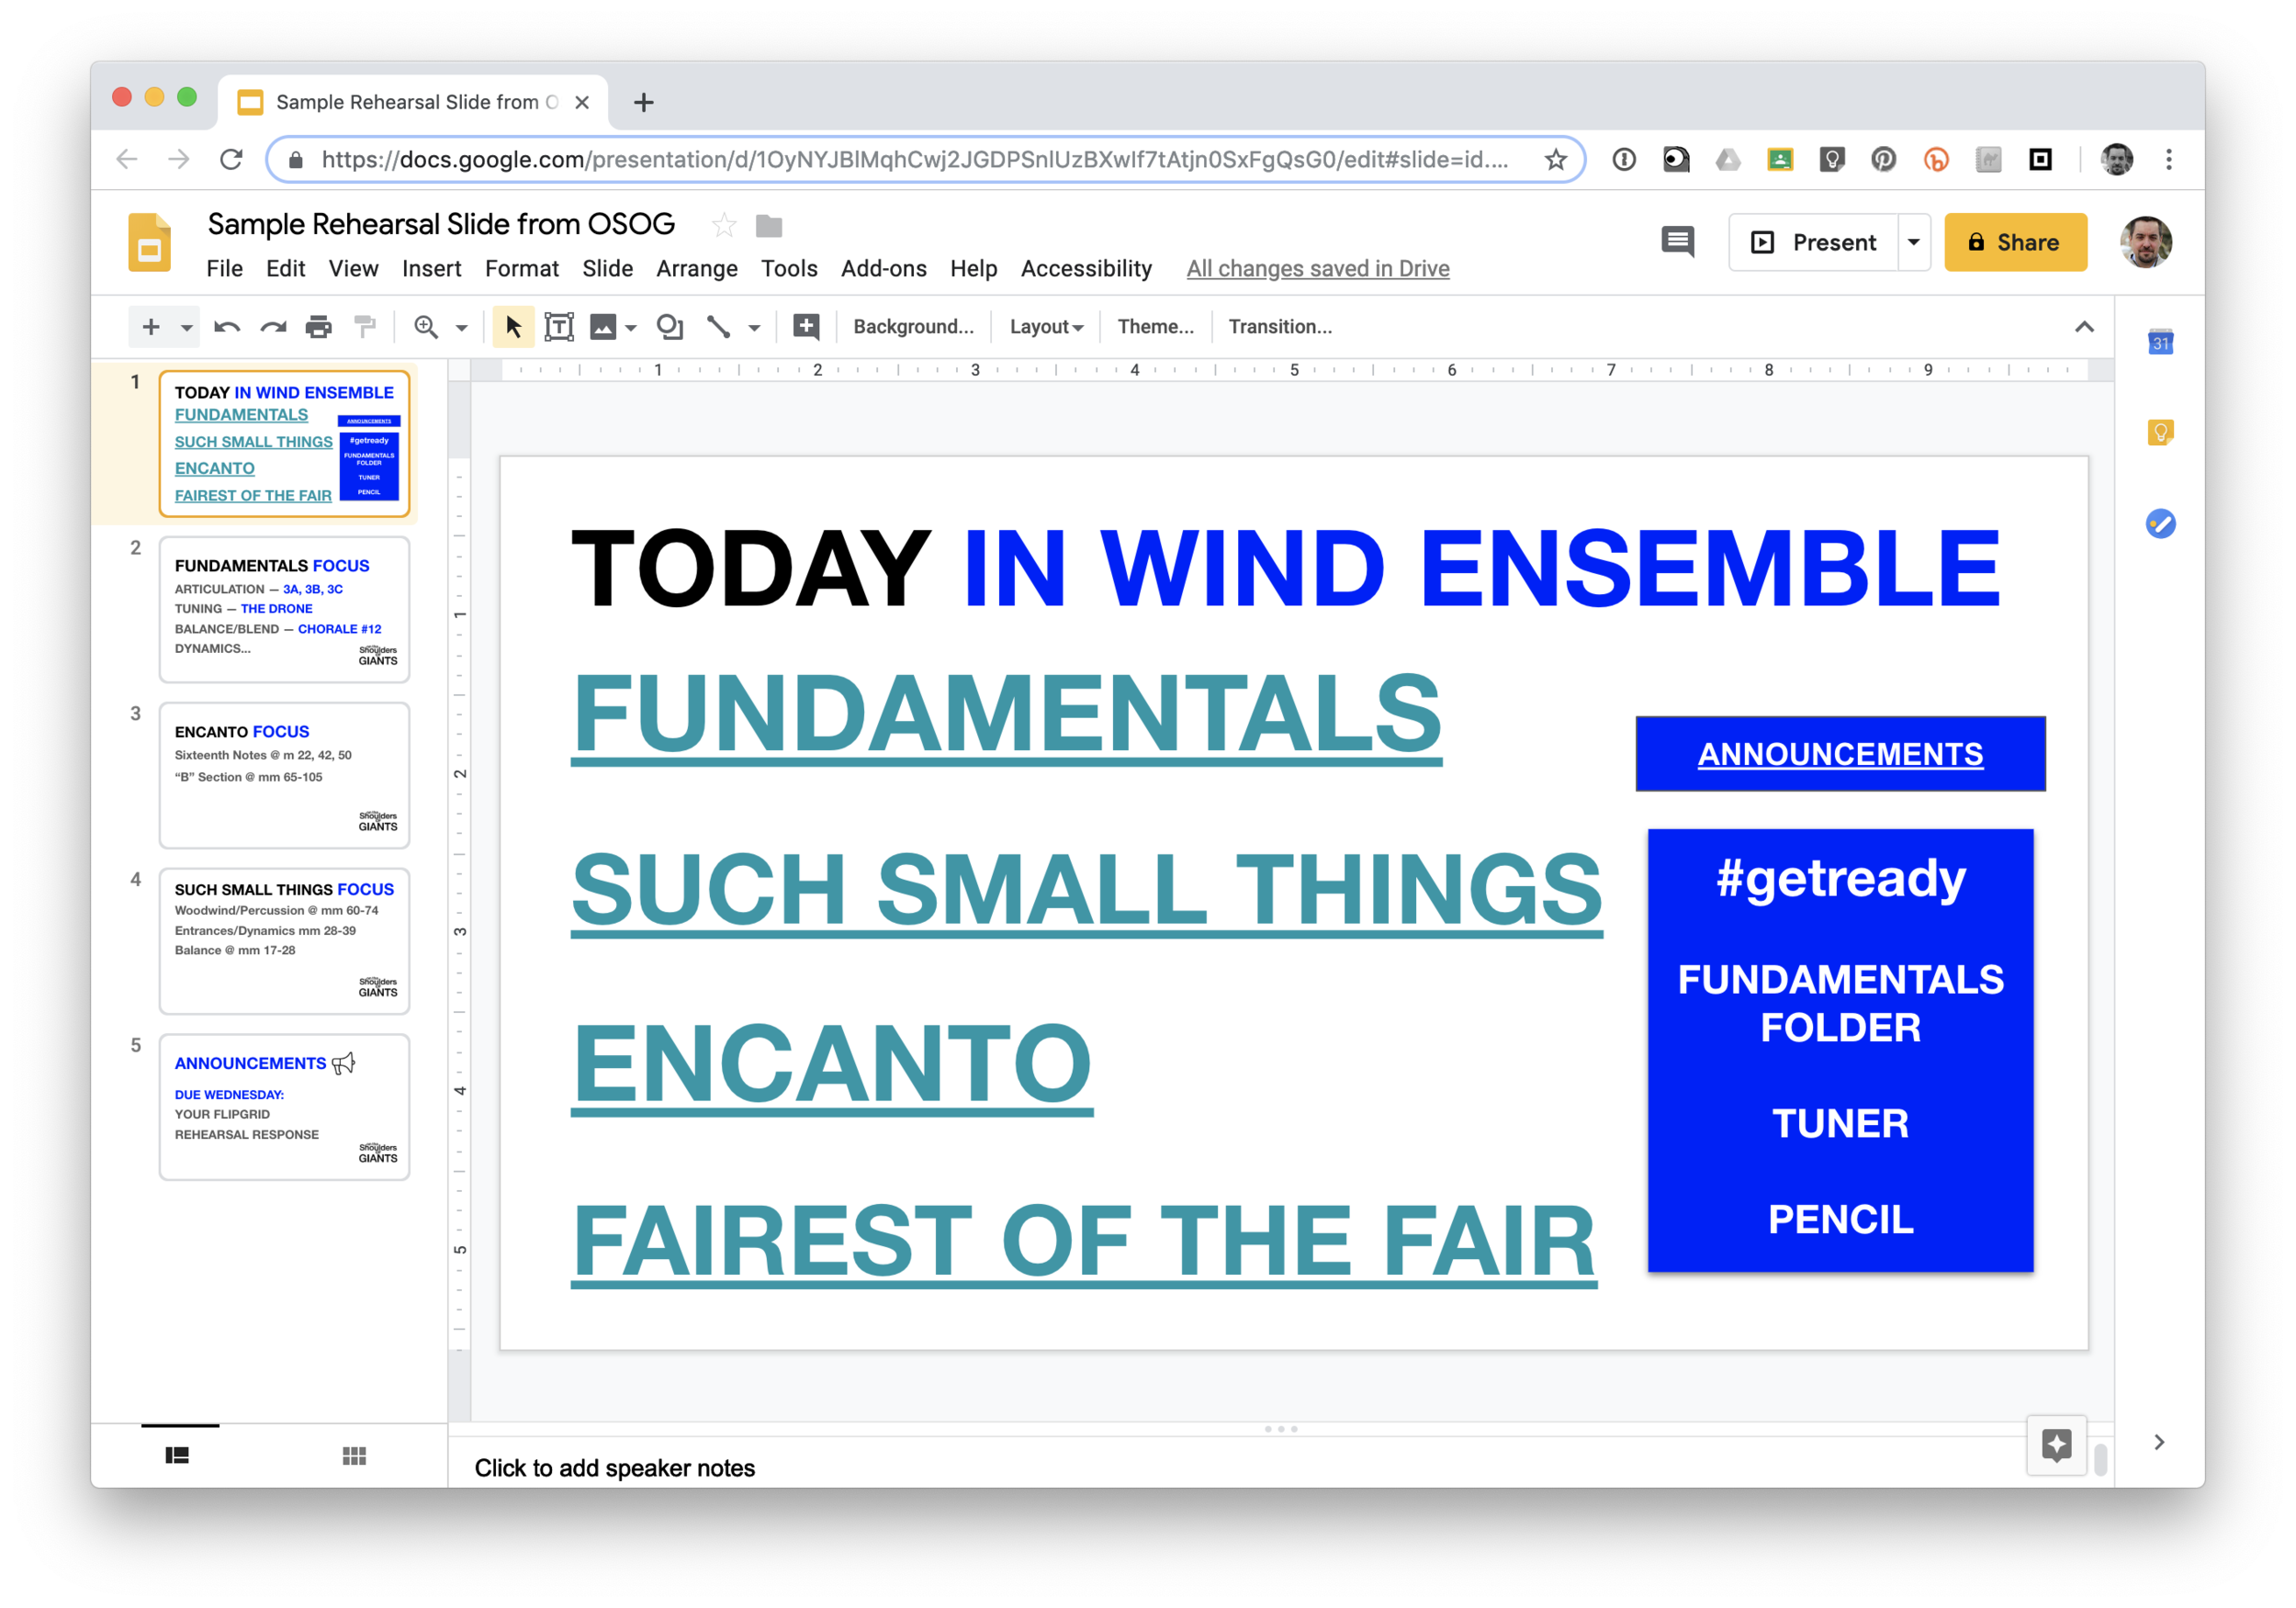Click the zoom magnifier icon
2296x1608 pixels.
426,327
